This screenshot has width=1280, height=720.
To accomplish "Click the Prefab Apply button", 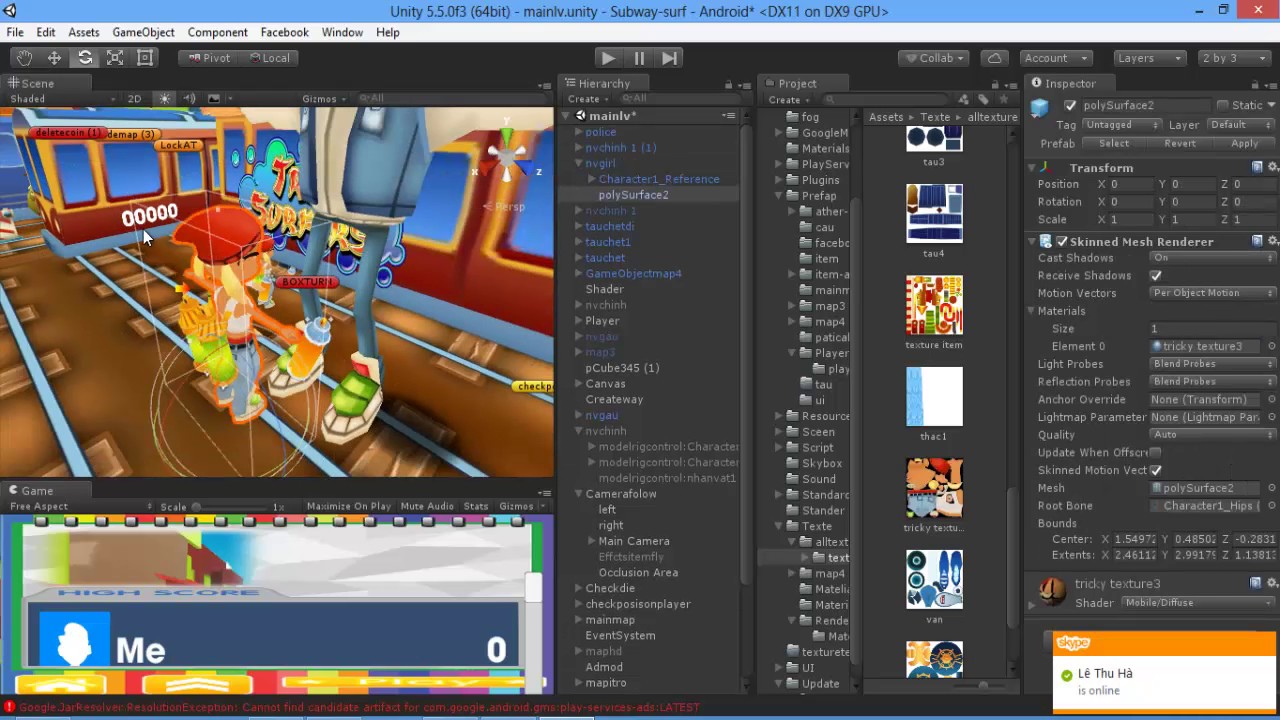I will [1245, 144].
